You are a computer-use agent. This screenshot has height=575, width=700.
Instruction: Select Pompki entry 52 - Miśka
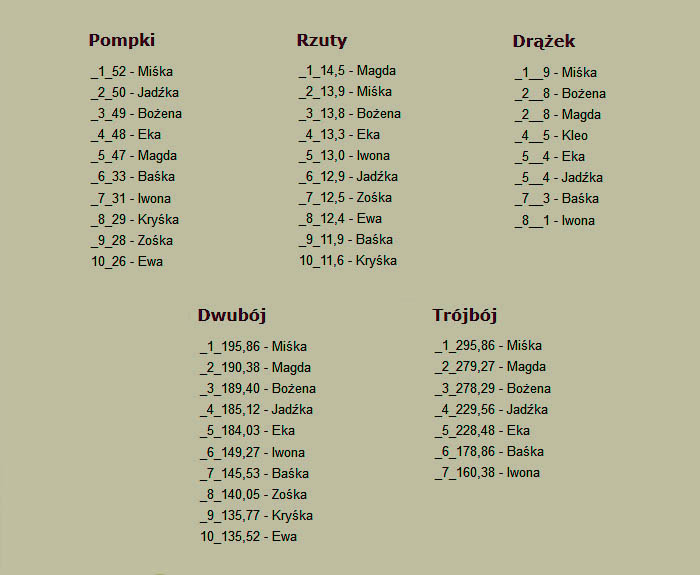[x=132, y=71]
